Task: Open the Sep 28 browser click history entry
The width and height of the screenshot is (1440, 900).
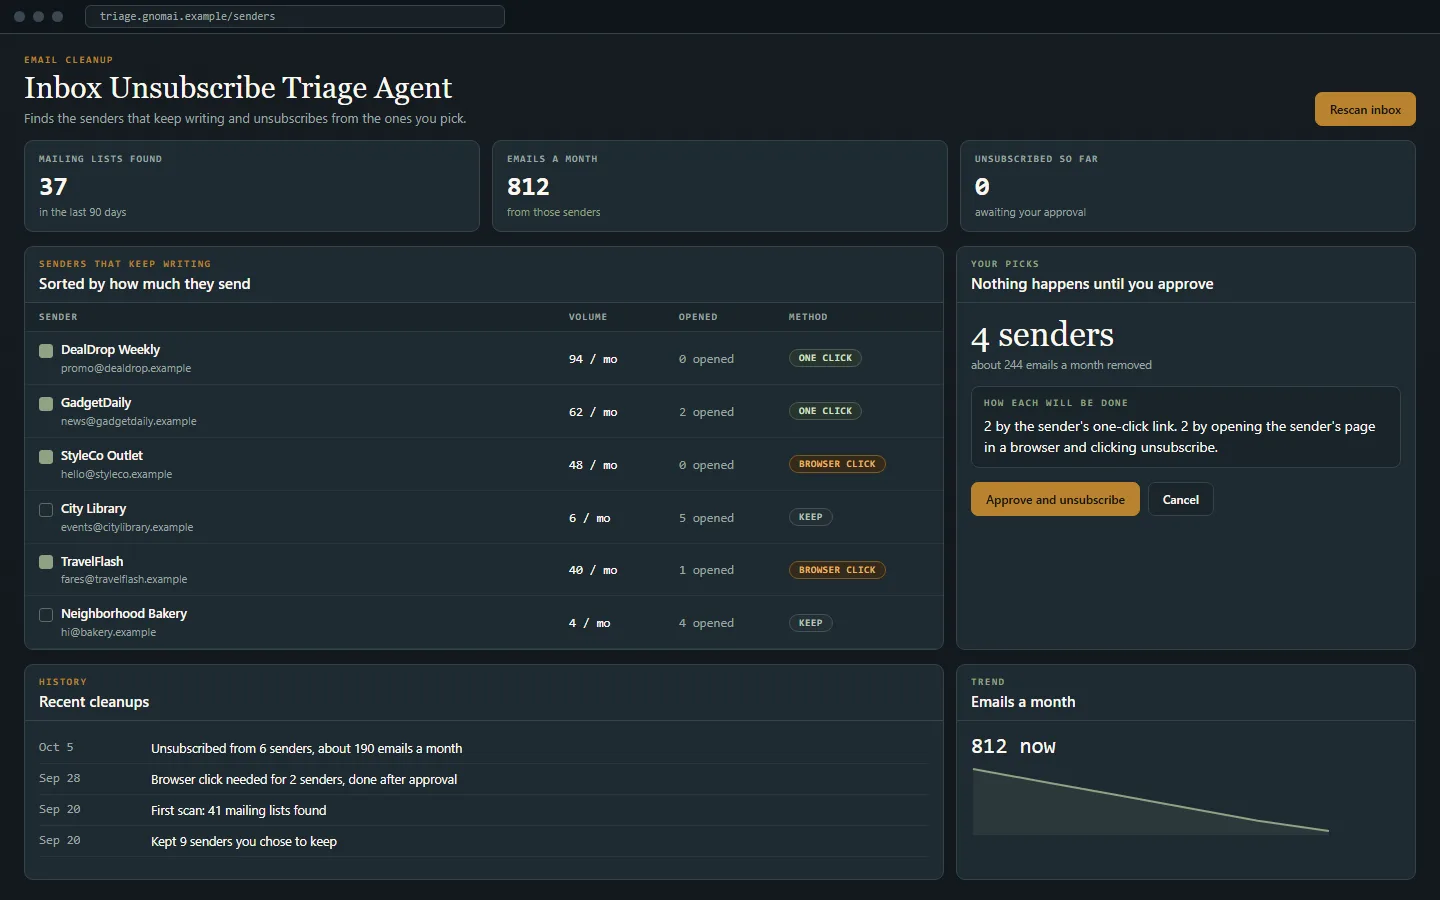Action: (x=484, y=779)
